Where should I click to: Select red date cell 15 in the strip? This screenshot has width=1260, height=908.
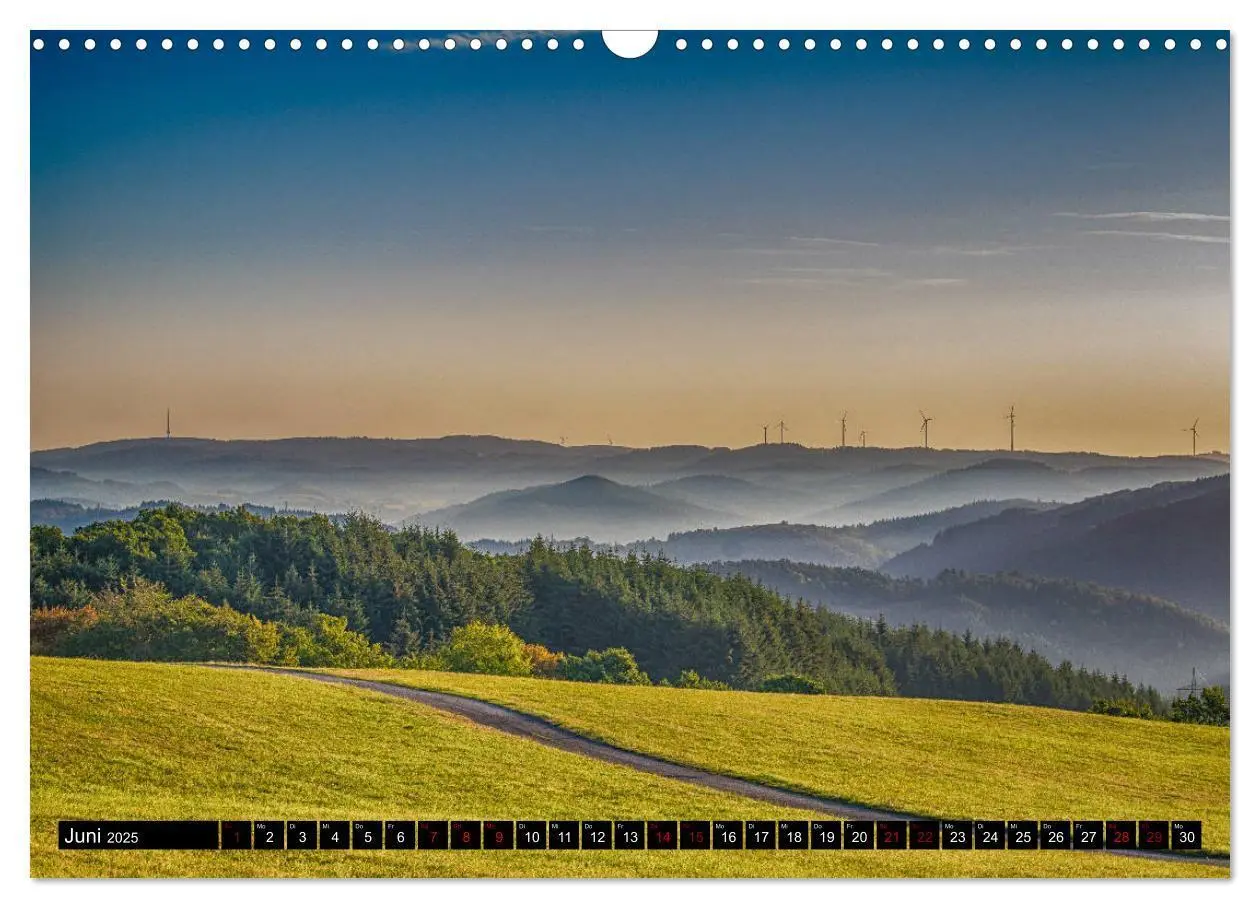(x=695, y=836)
